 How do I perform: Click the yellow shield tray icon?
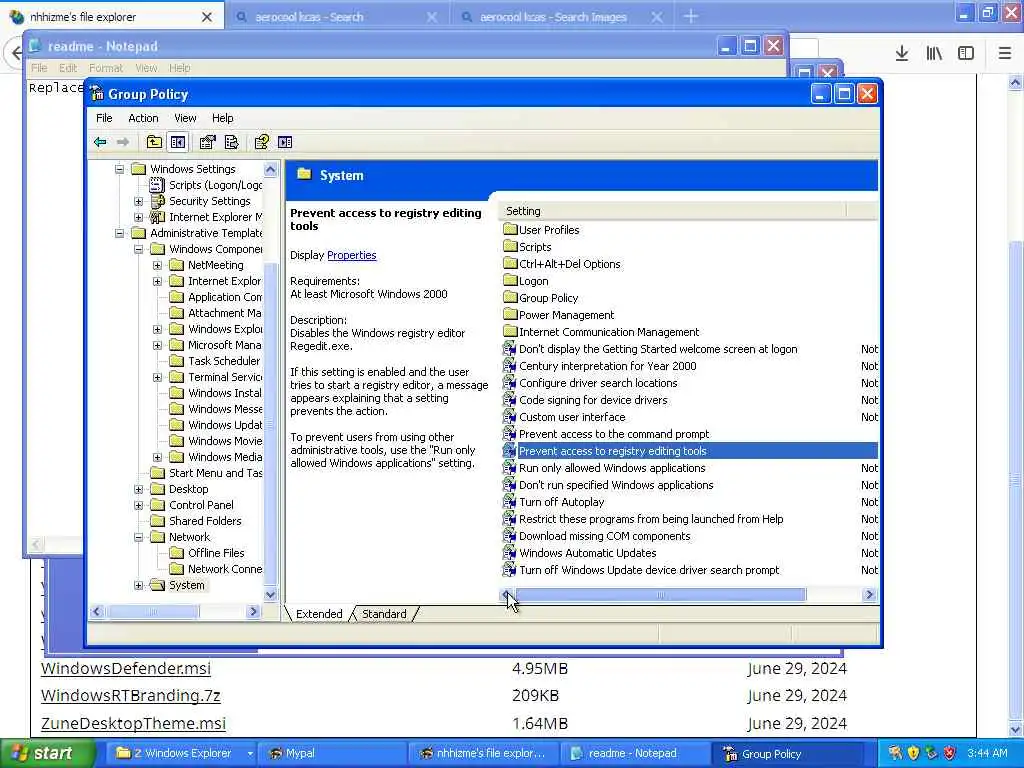coord(913,753)
